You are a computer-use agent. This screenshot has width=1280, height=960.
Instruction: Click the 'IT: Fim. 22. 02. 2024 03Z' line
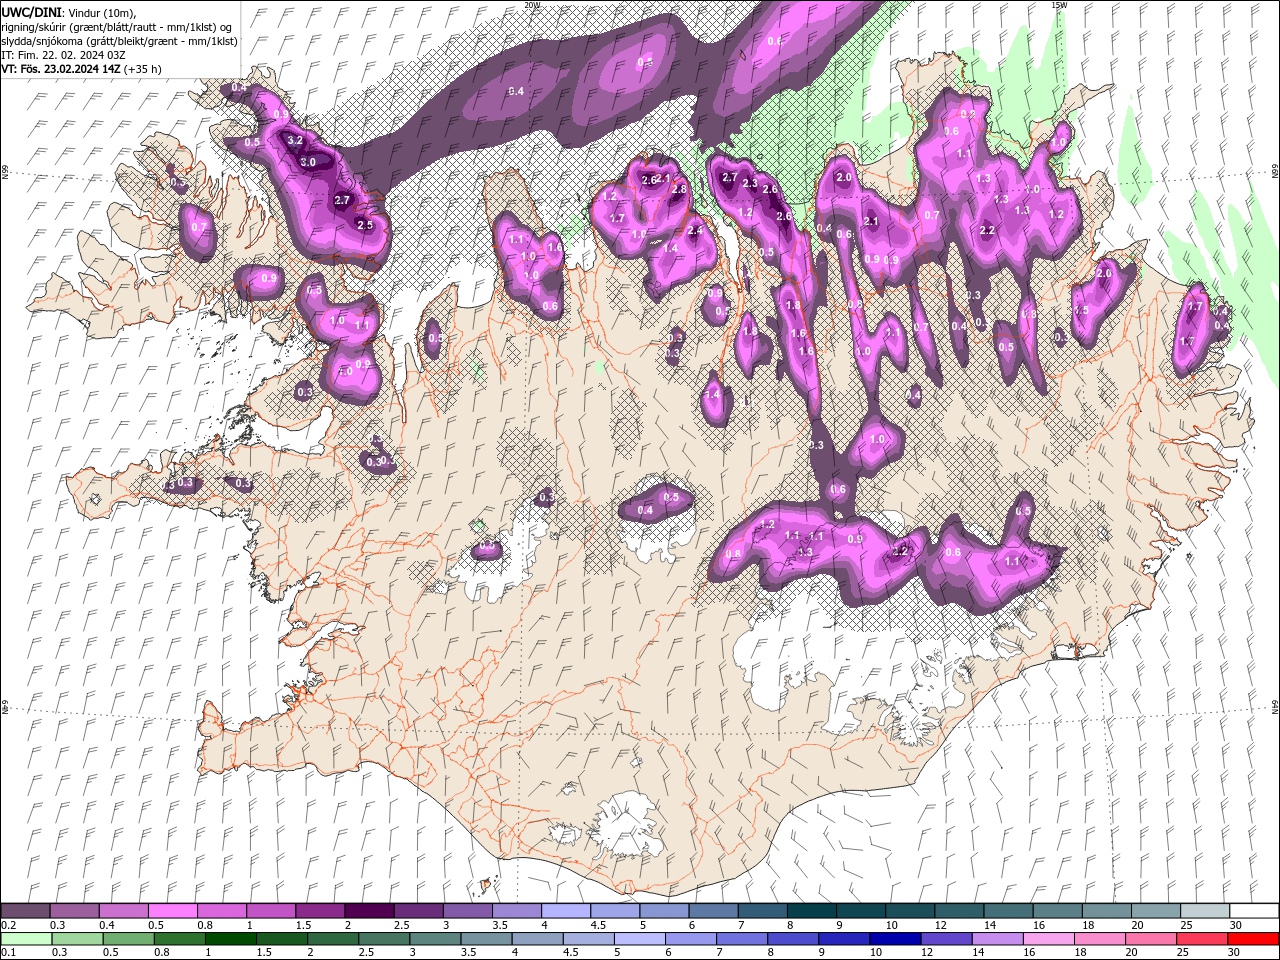coord(61,55)
